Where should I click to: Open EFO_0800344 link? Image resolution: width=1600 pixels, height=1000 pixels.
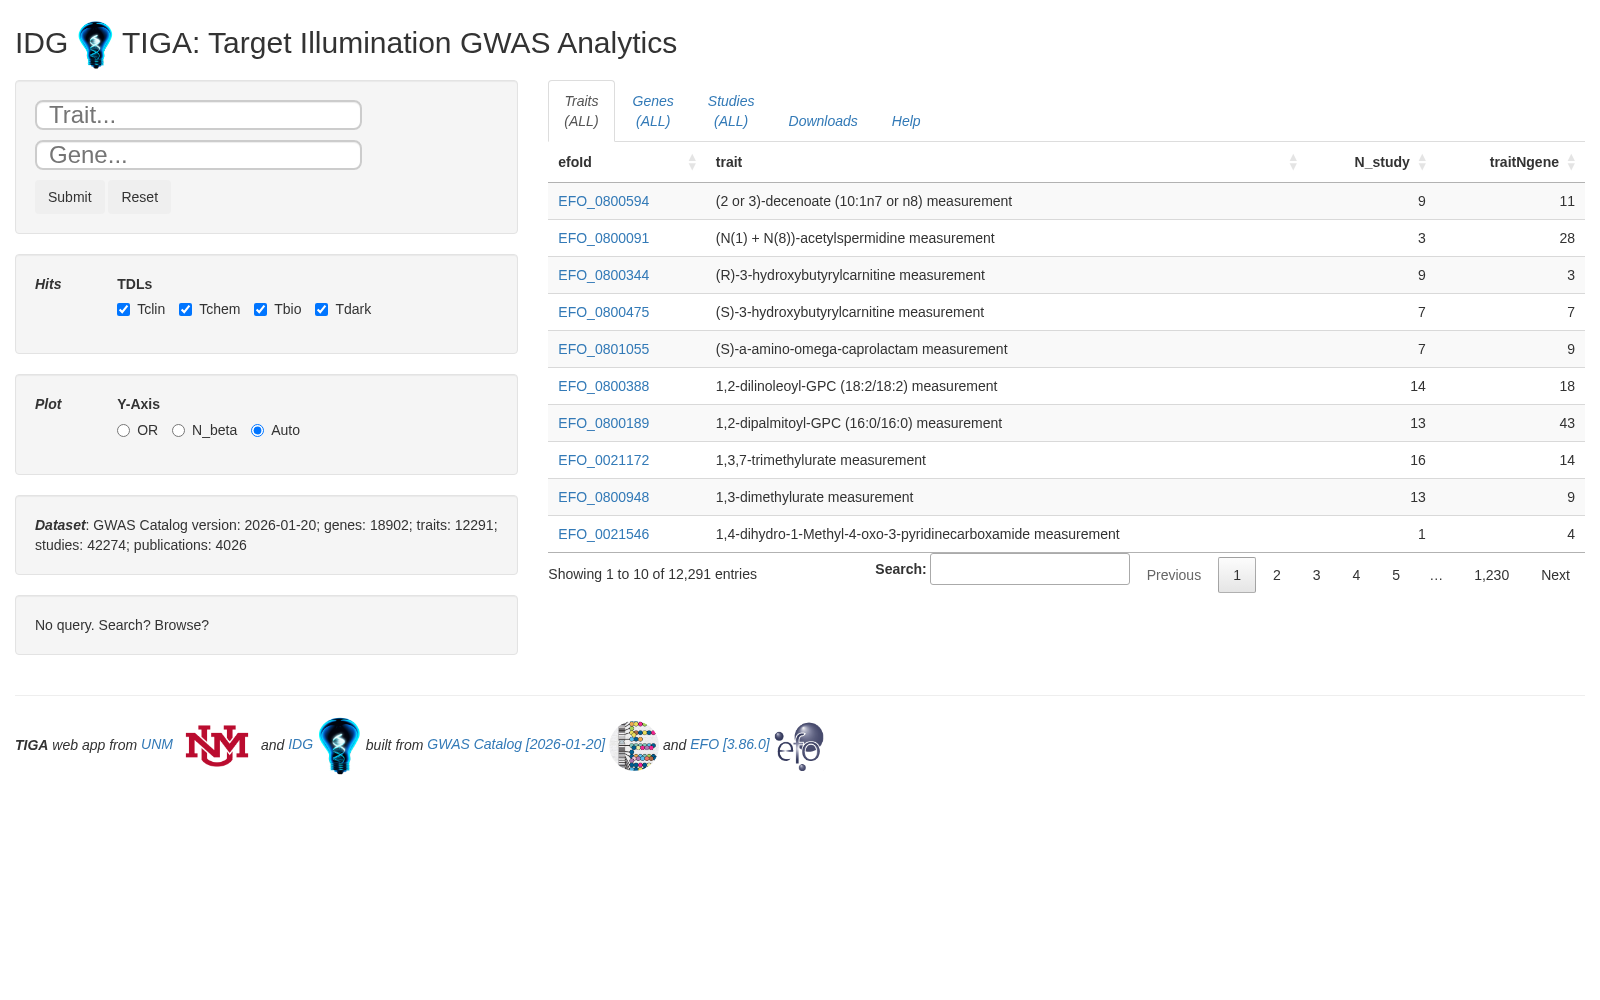tap(603, 275)
